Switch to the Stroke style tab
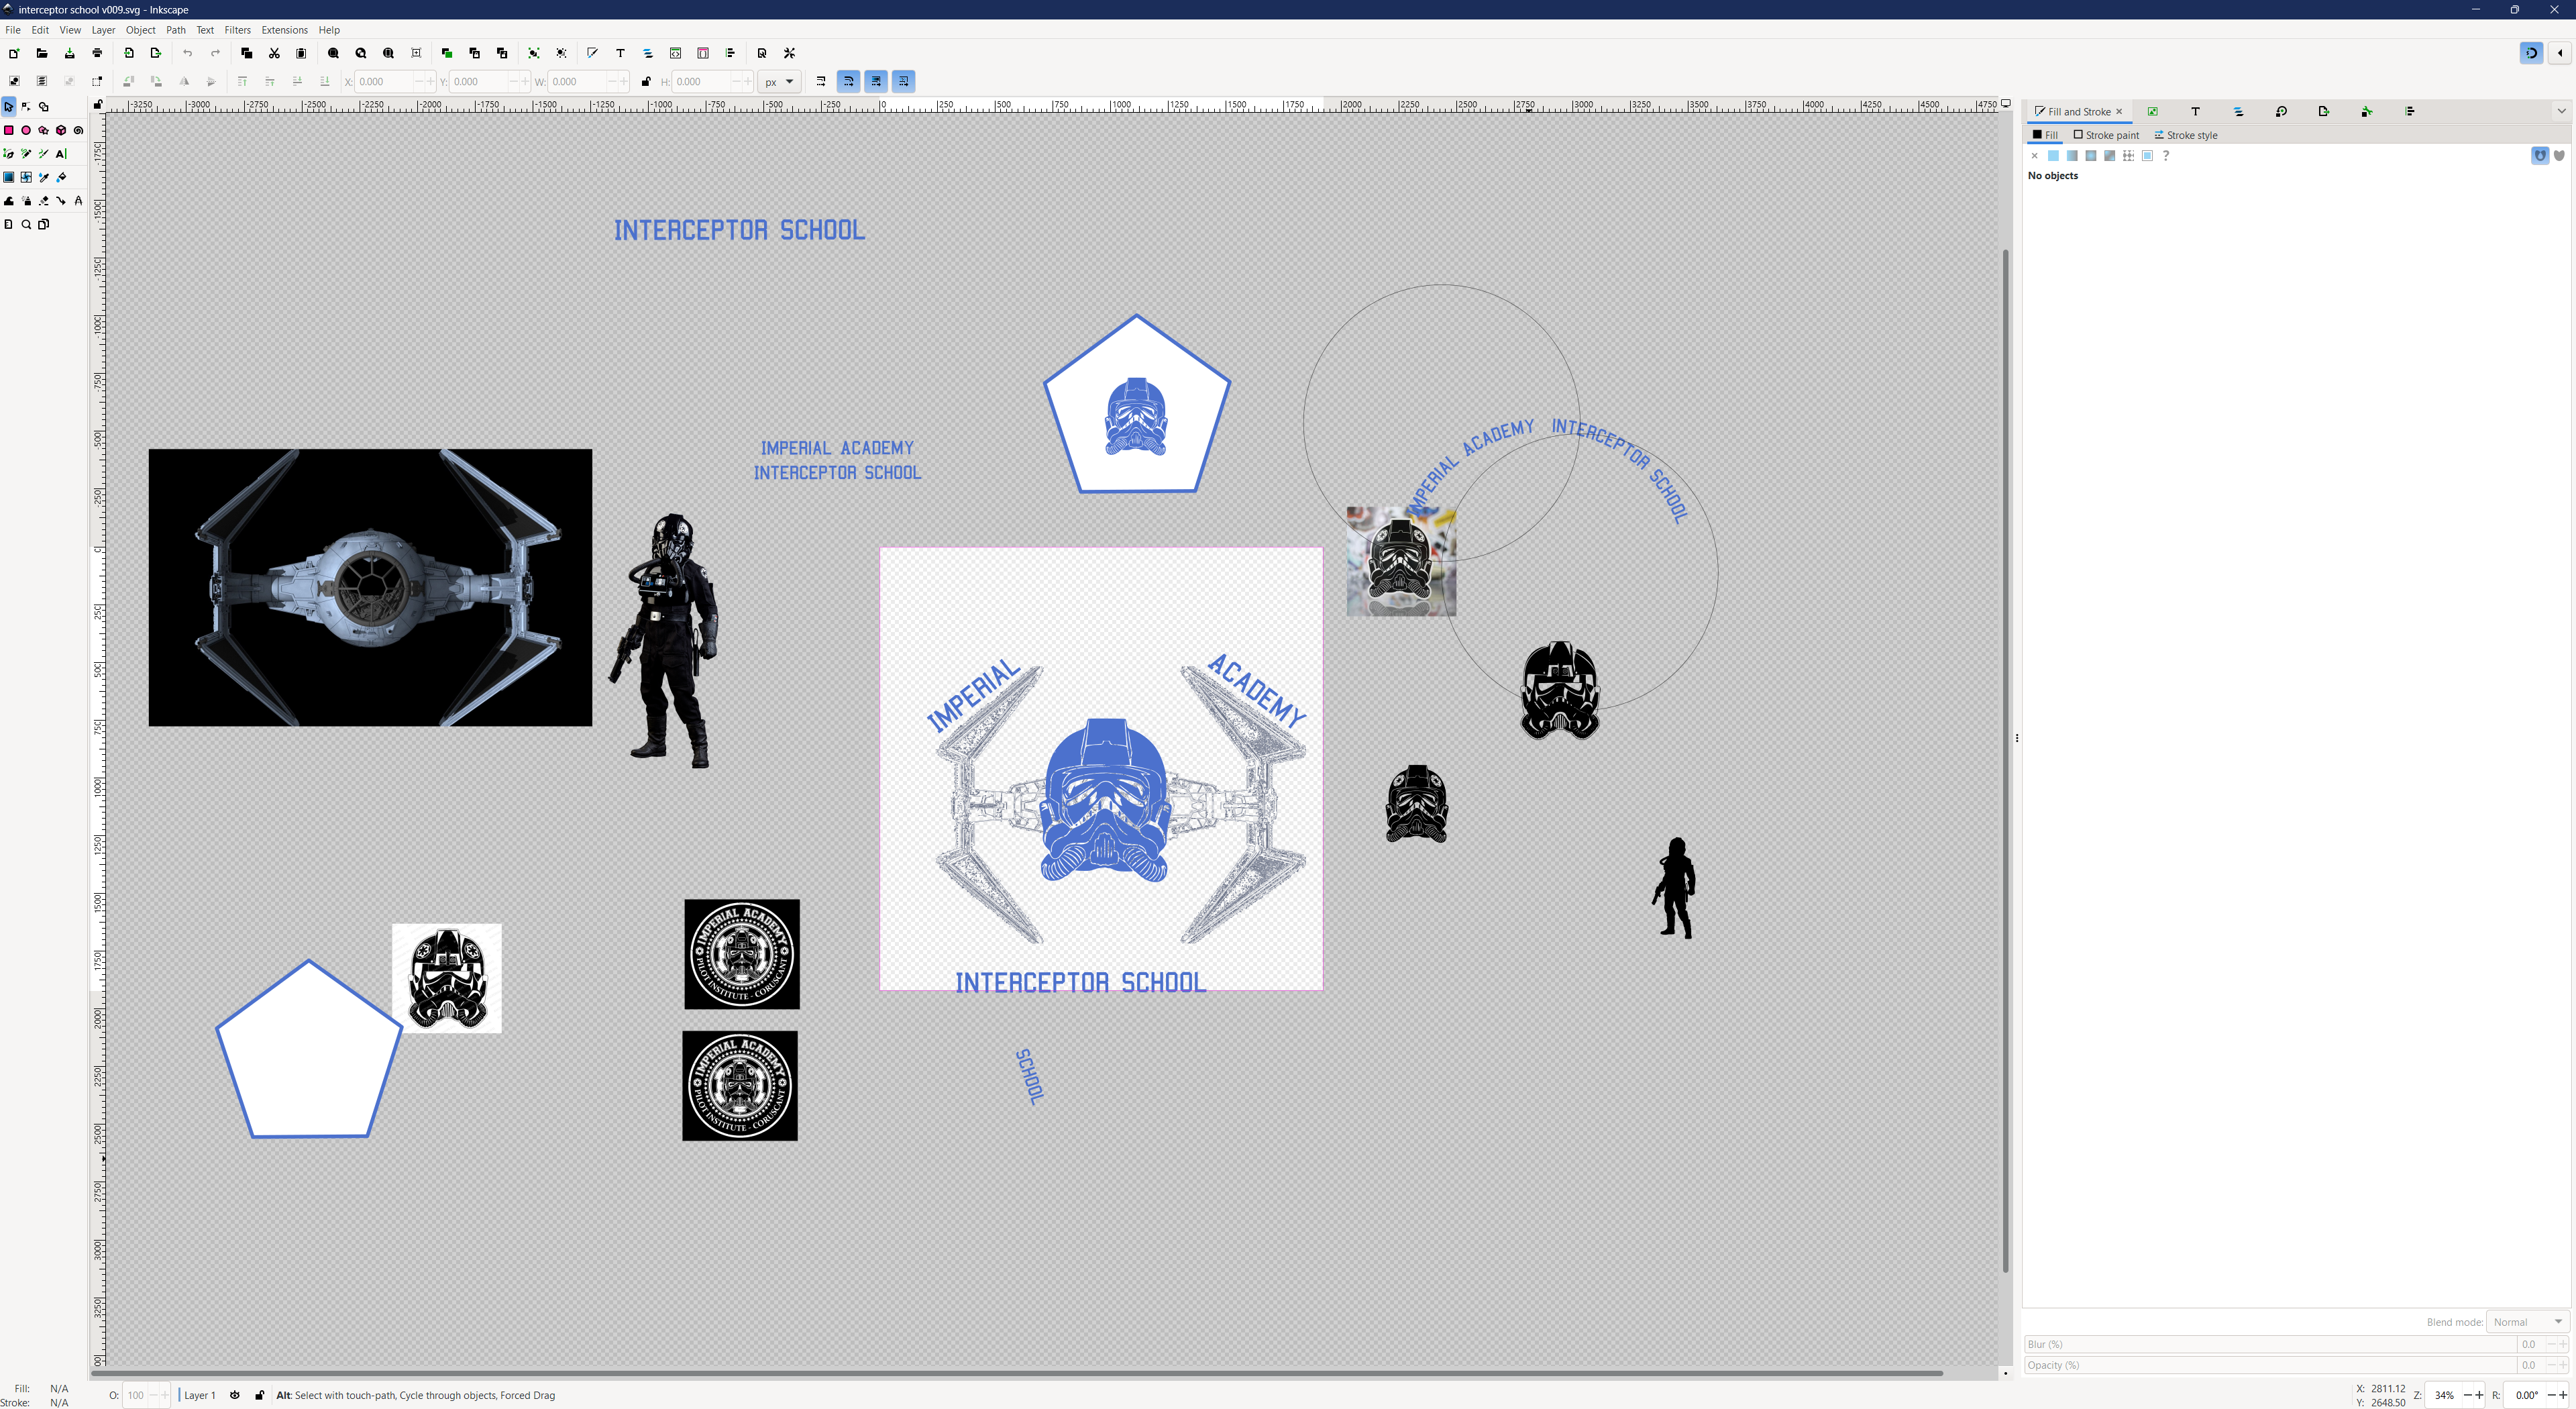The height and width of the screenshot is (1409, 2576). (2186, 135)
